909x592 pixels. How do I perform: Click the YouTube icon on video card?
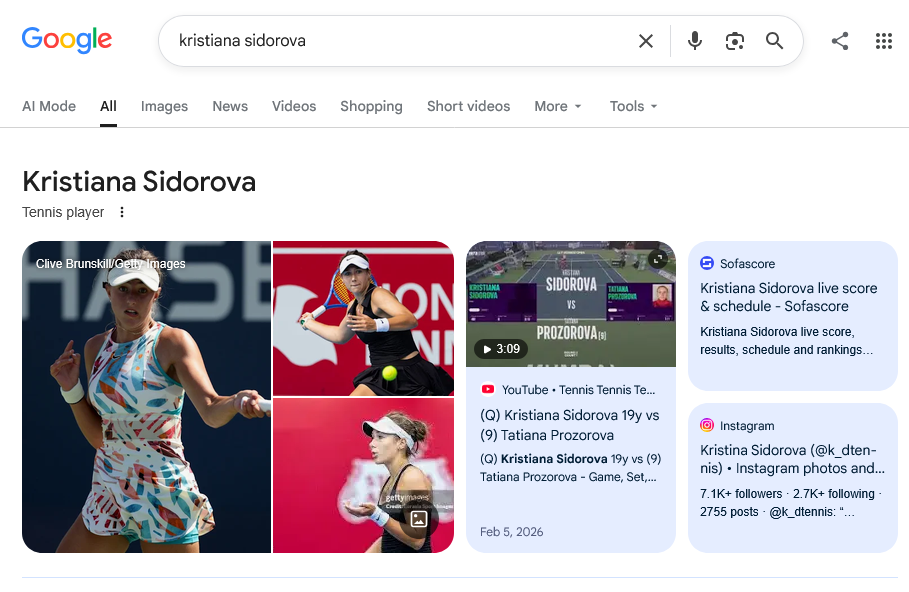[488, 389]
